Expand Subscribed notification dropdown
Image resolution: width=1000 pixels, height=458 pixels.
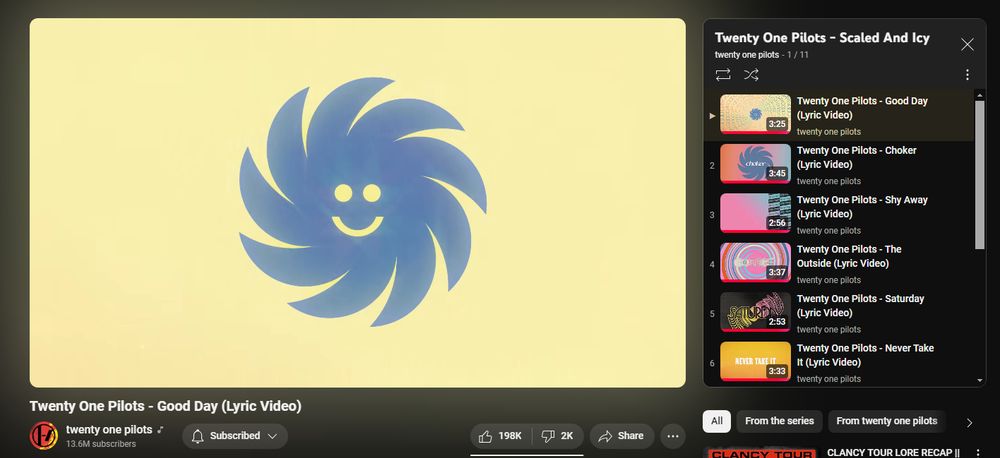tap(235, 436)
